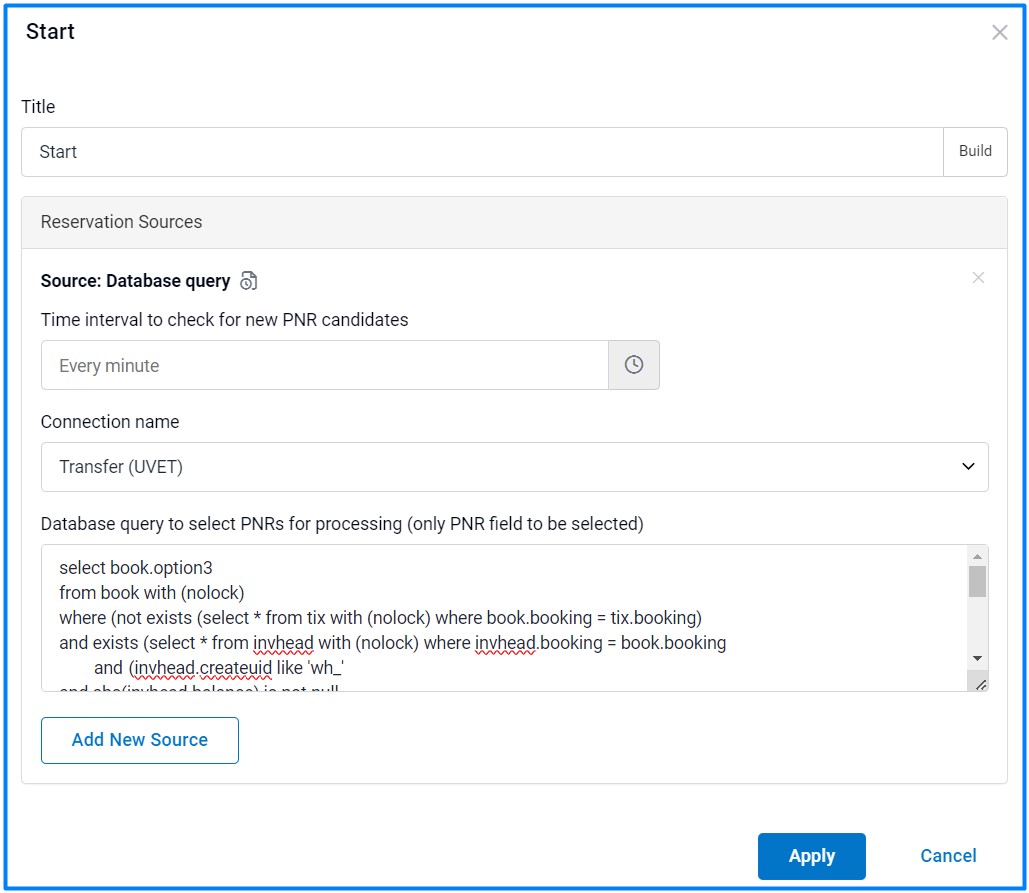Cancel the dialog changes

point(947,856)
